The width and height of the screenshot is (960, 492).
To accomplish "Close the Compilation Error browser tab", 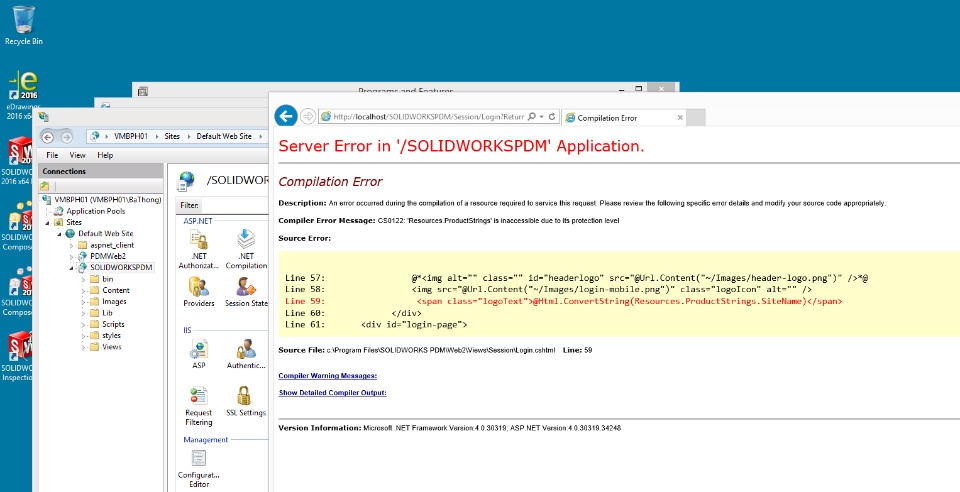I will coord(680,117).
